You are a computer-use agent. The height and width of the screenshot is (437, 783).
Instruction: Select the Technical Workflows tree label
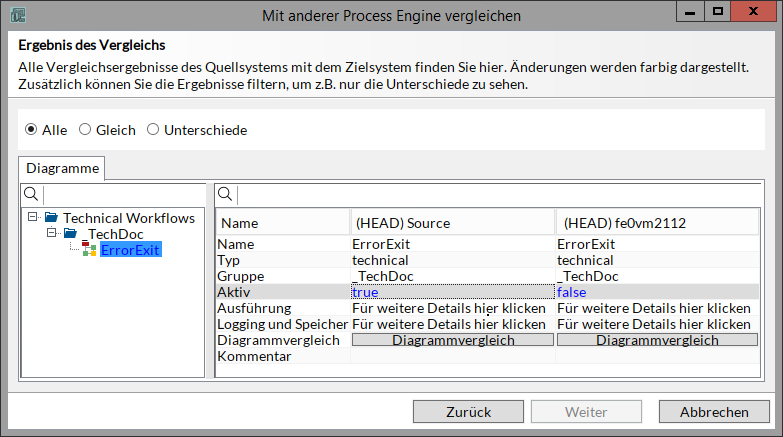tap(129, 218)
